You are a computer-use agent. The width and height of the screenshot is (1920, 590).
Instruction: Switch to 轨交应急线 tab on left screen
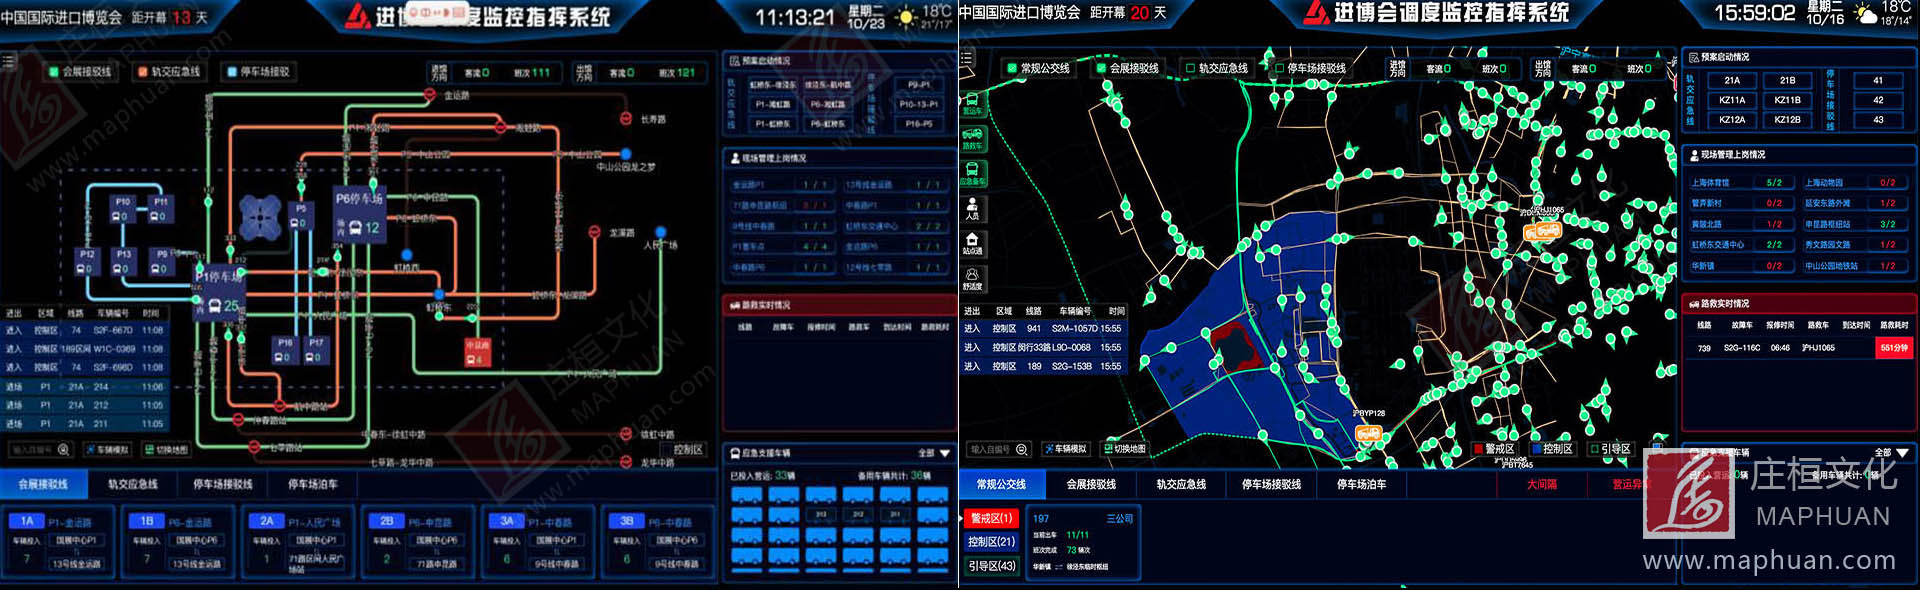click(x=133, y=484)
